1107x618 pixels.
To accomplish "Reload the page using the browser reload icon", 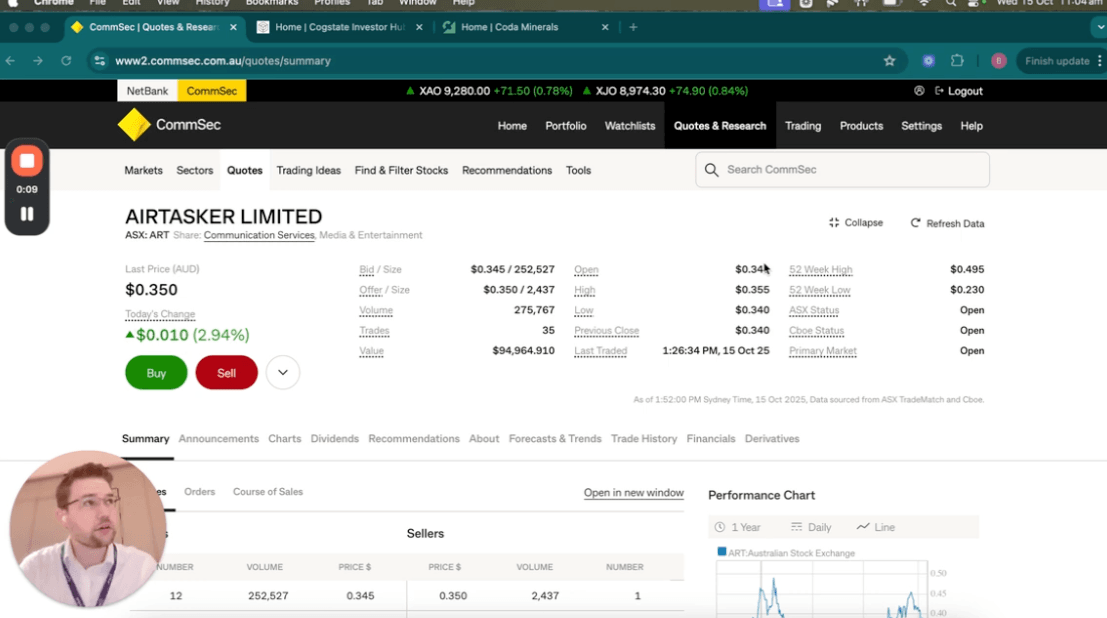I will click(x=66, y=61).
